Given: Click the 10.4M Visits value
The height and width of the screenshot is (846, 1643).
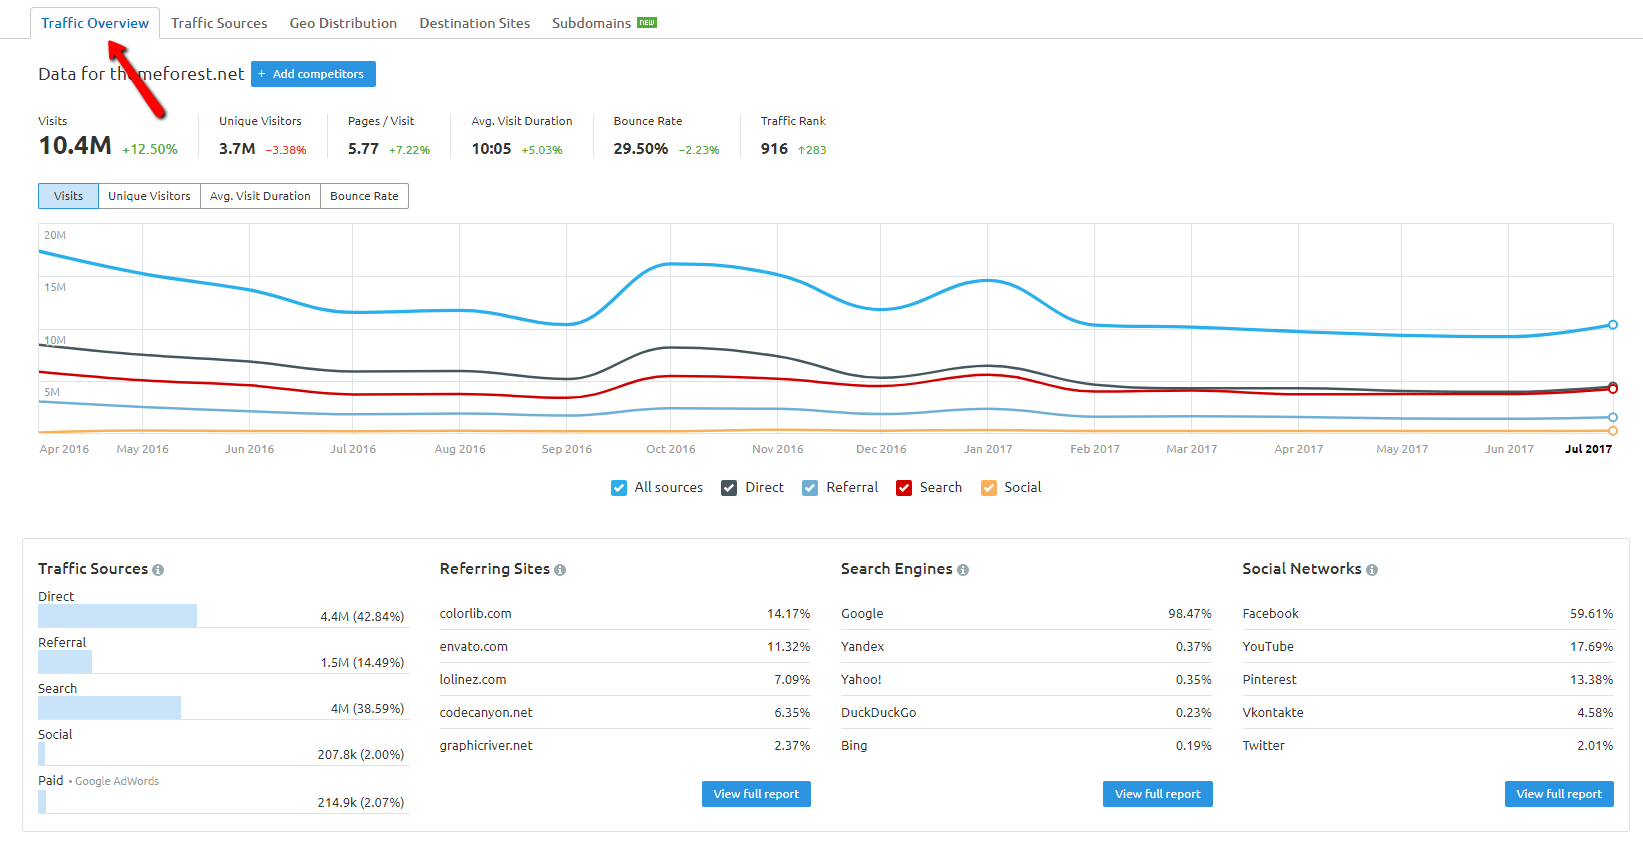Looking at the screenshot, I should click(x=75, y=146).
